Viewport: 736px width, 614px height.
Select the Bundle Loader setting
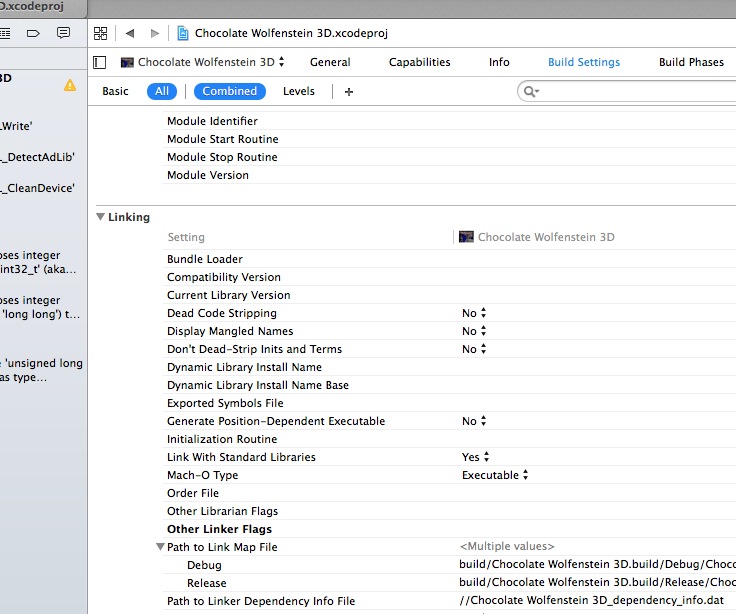click(205, 259)
